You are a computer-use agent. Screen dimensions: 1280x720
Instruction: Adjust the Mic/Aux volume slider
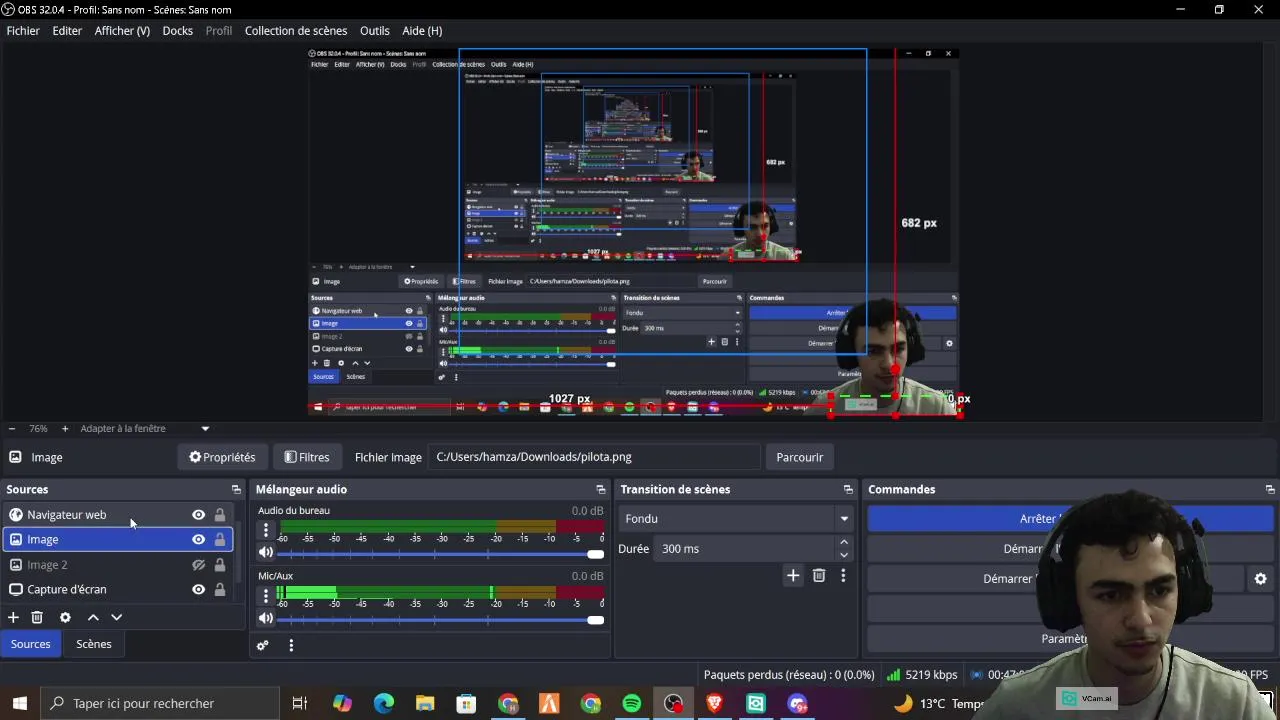[440, 620]
